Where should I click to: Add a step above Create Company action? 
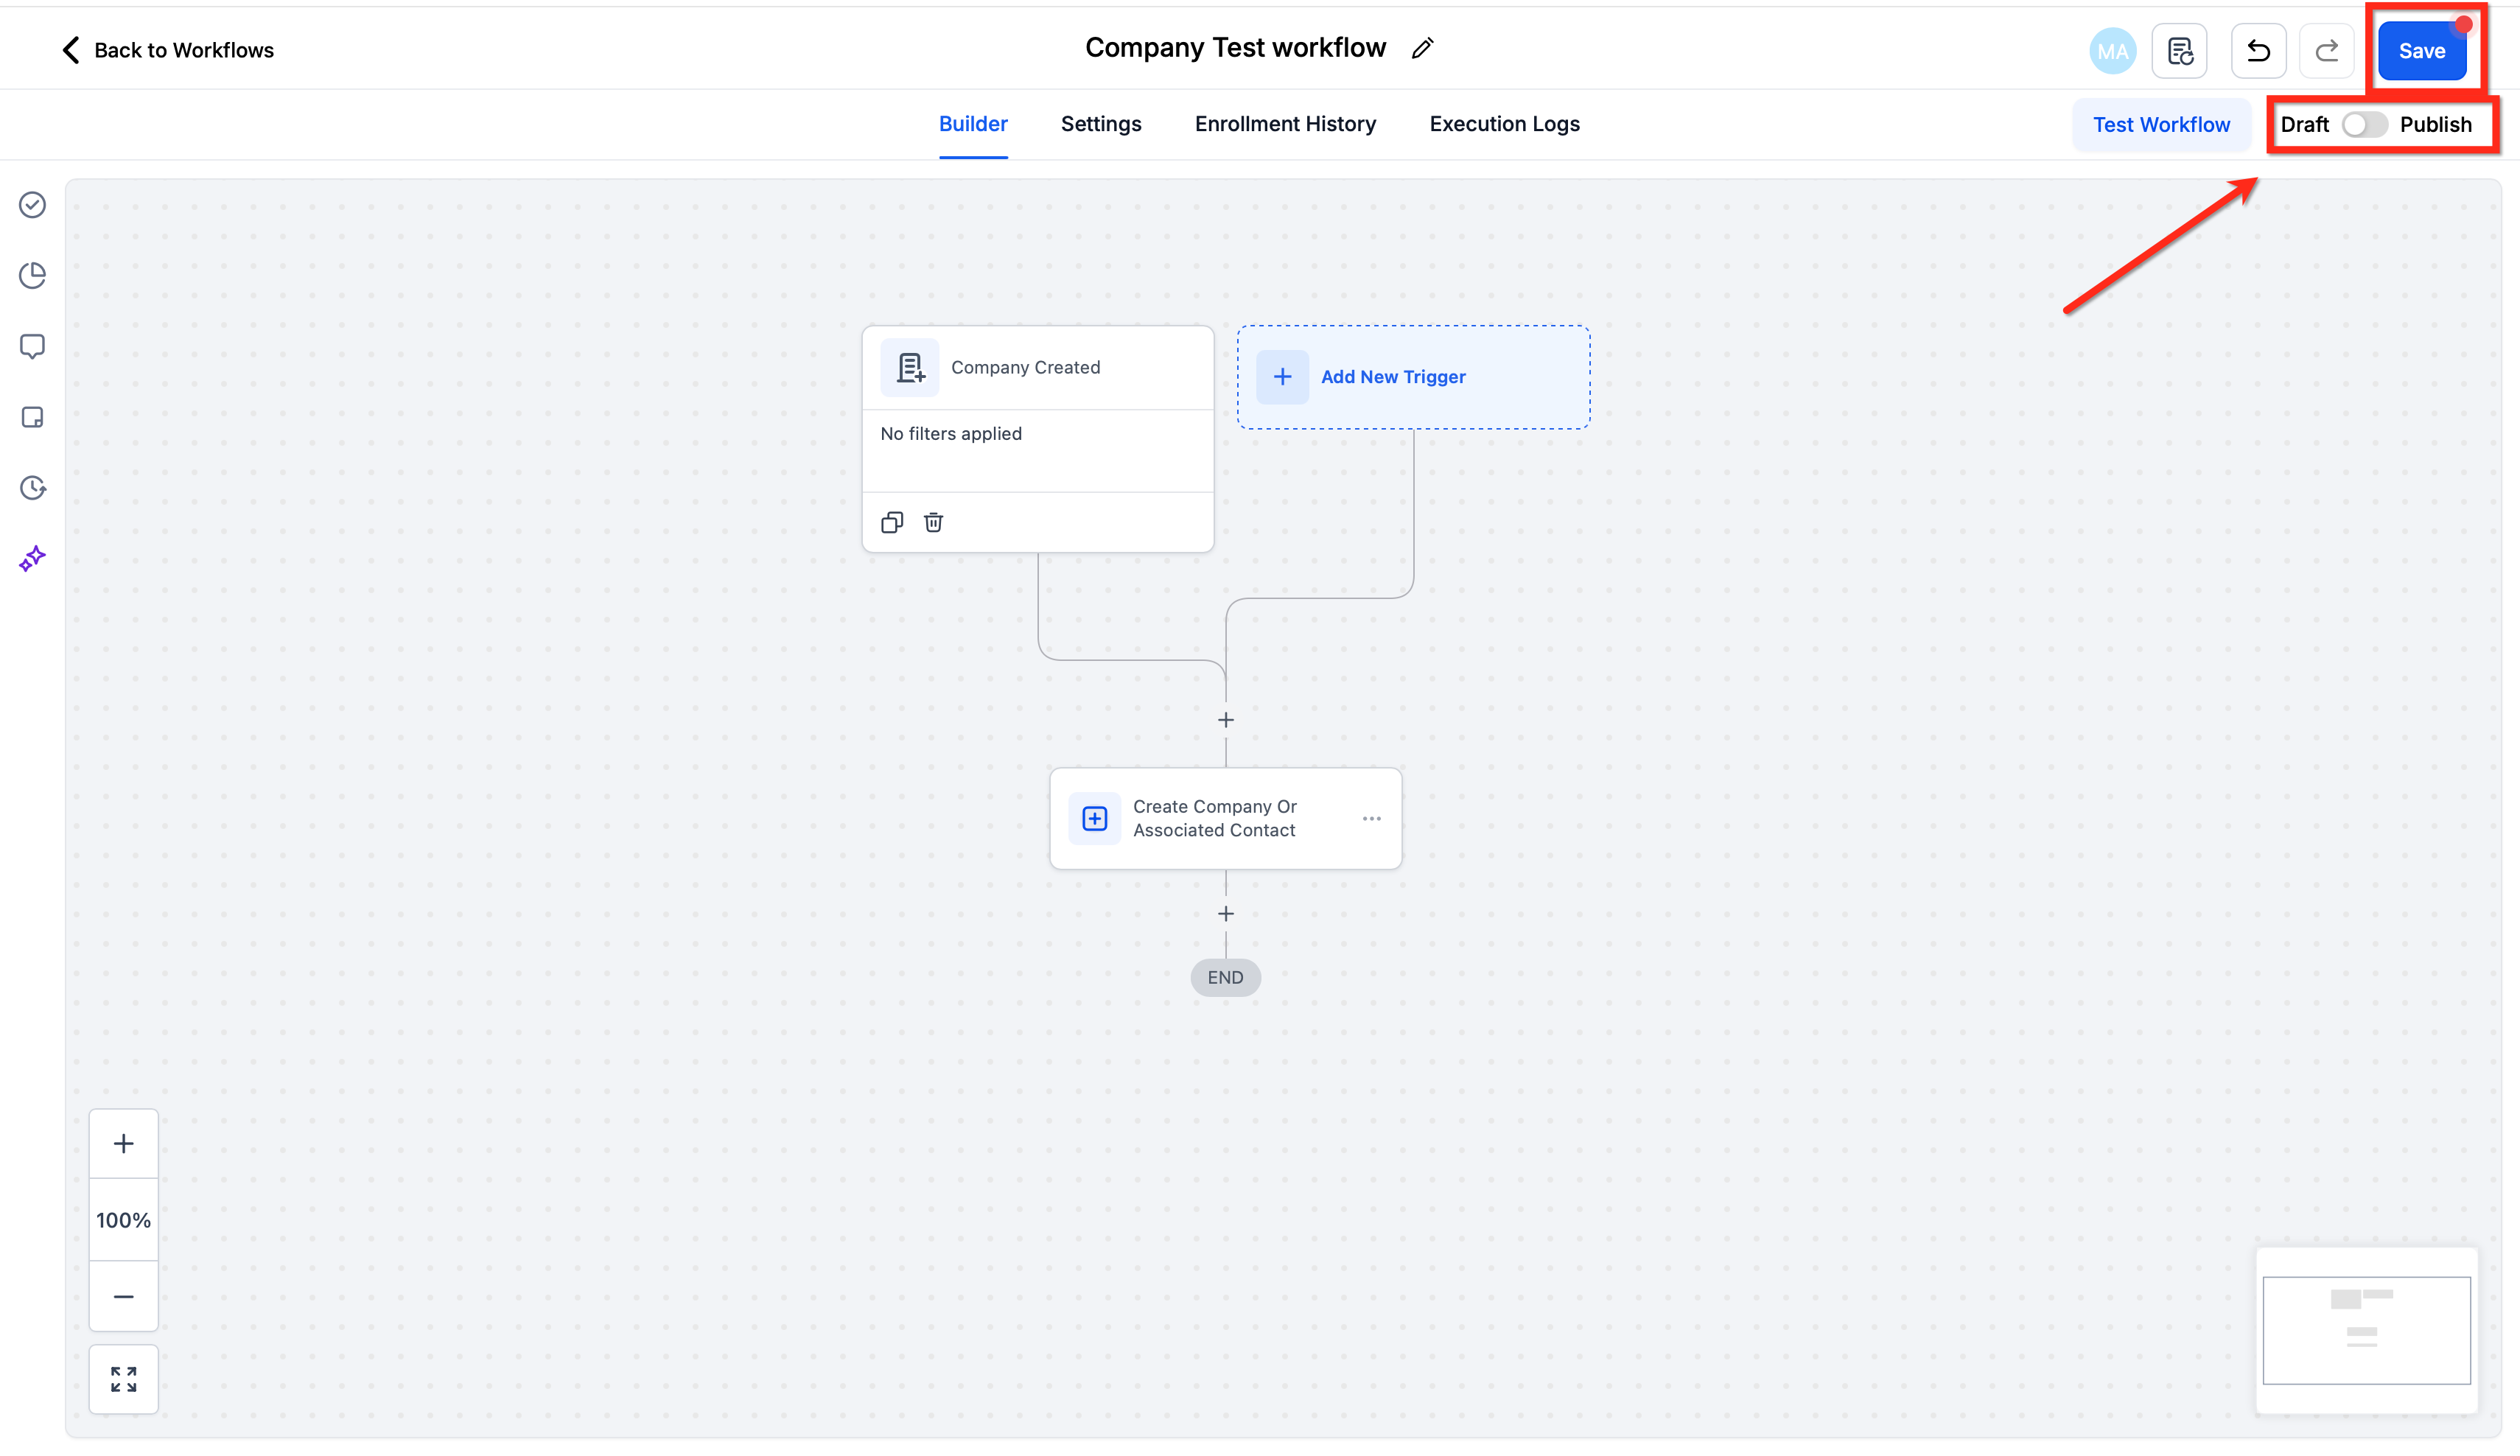[x=1225, y=720]
